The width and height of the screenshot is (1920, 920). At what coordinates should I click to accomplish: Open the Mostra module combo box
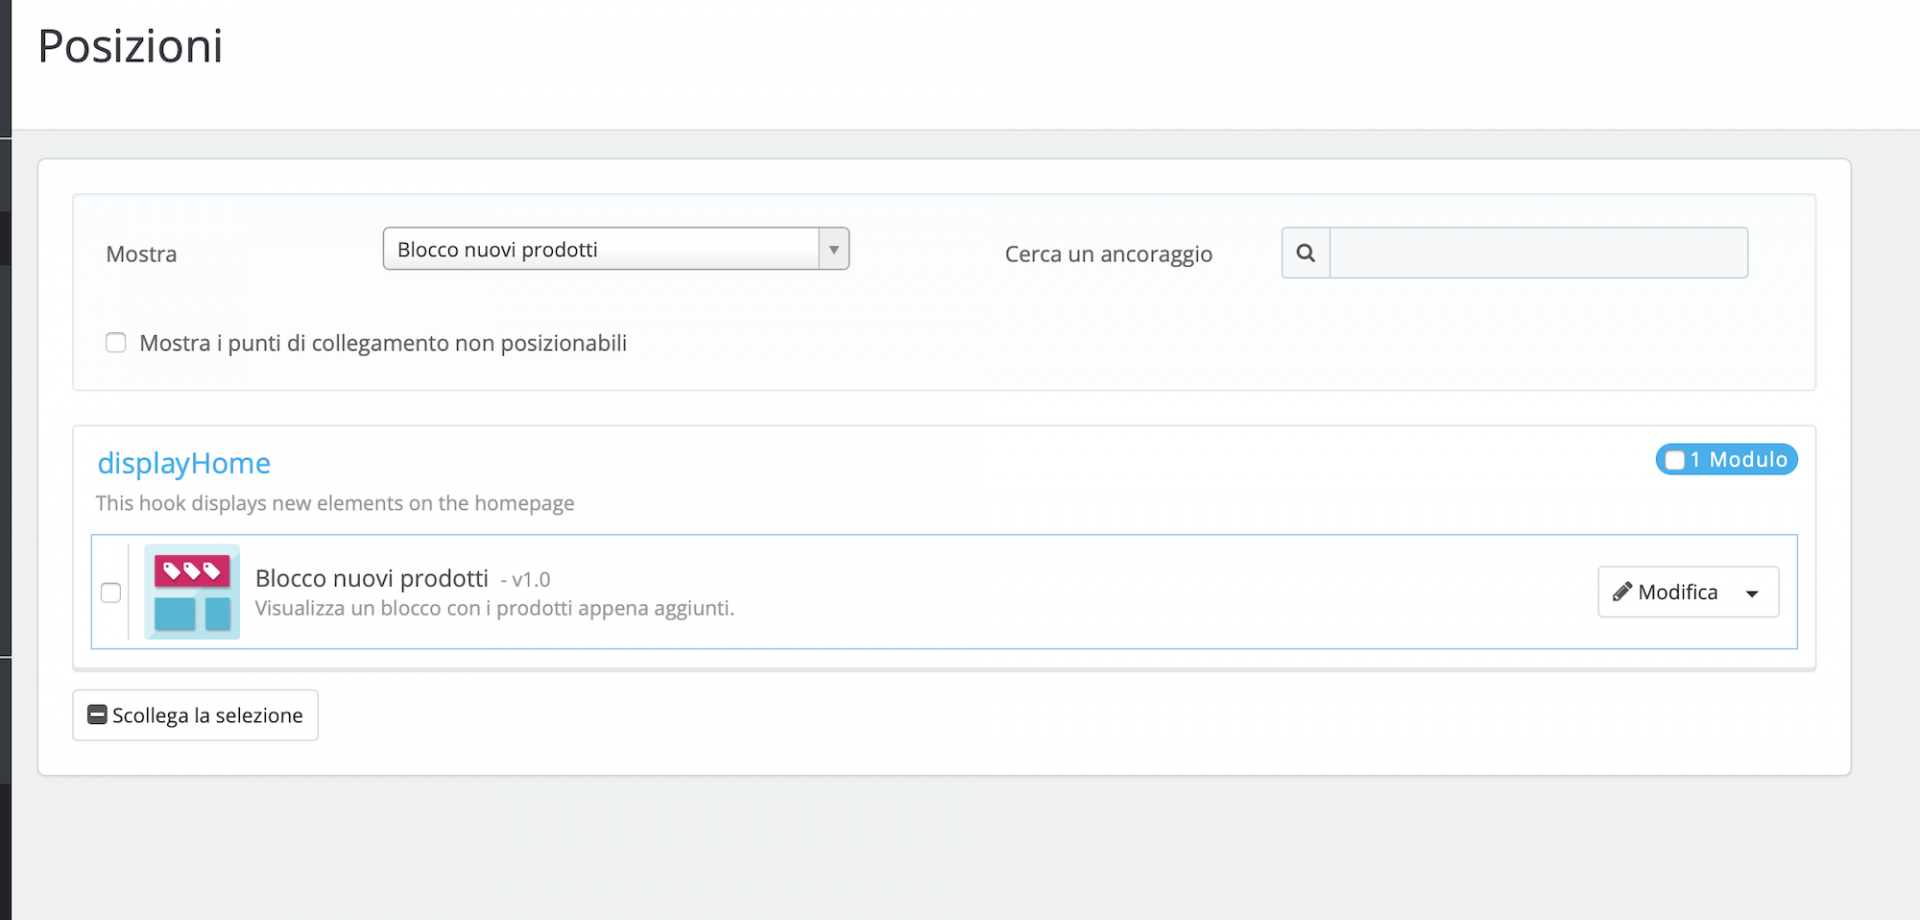pos(600,249)
